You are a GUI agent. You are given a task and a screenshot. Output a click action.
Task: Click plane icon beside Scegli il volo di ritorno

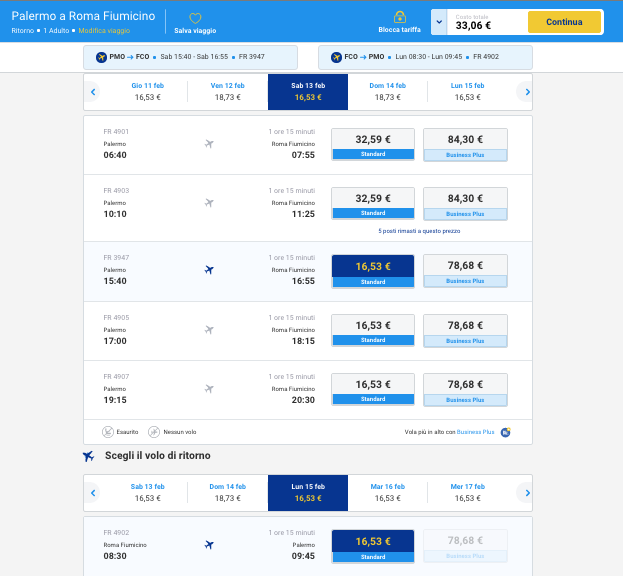click(89, 456)
